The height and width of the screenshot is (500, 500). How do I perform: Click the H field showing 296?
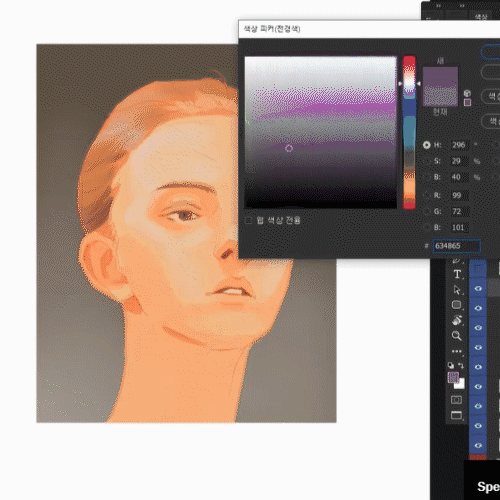tap(459, 145)
